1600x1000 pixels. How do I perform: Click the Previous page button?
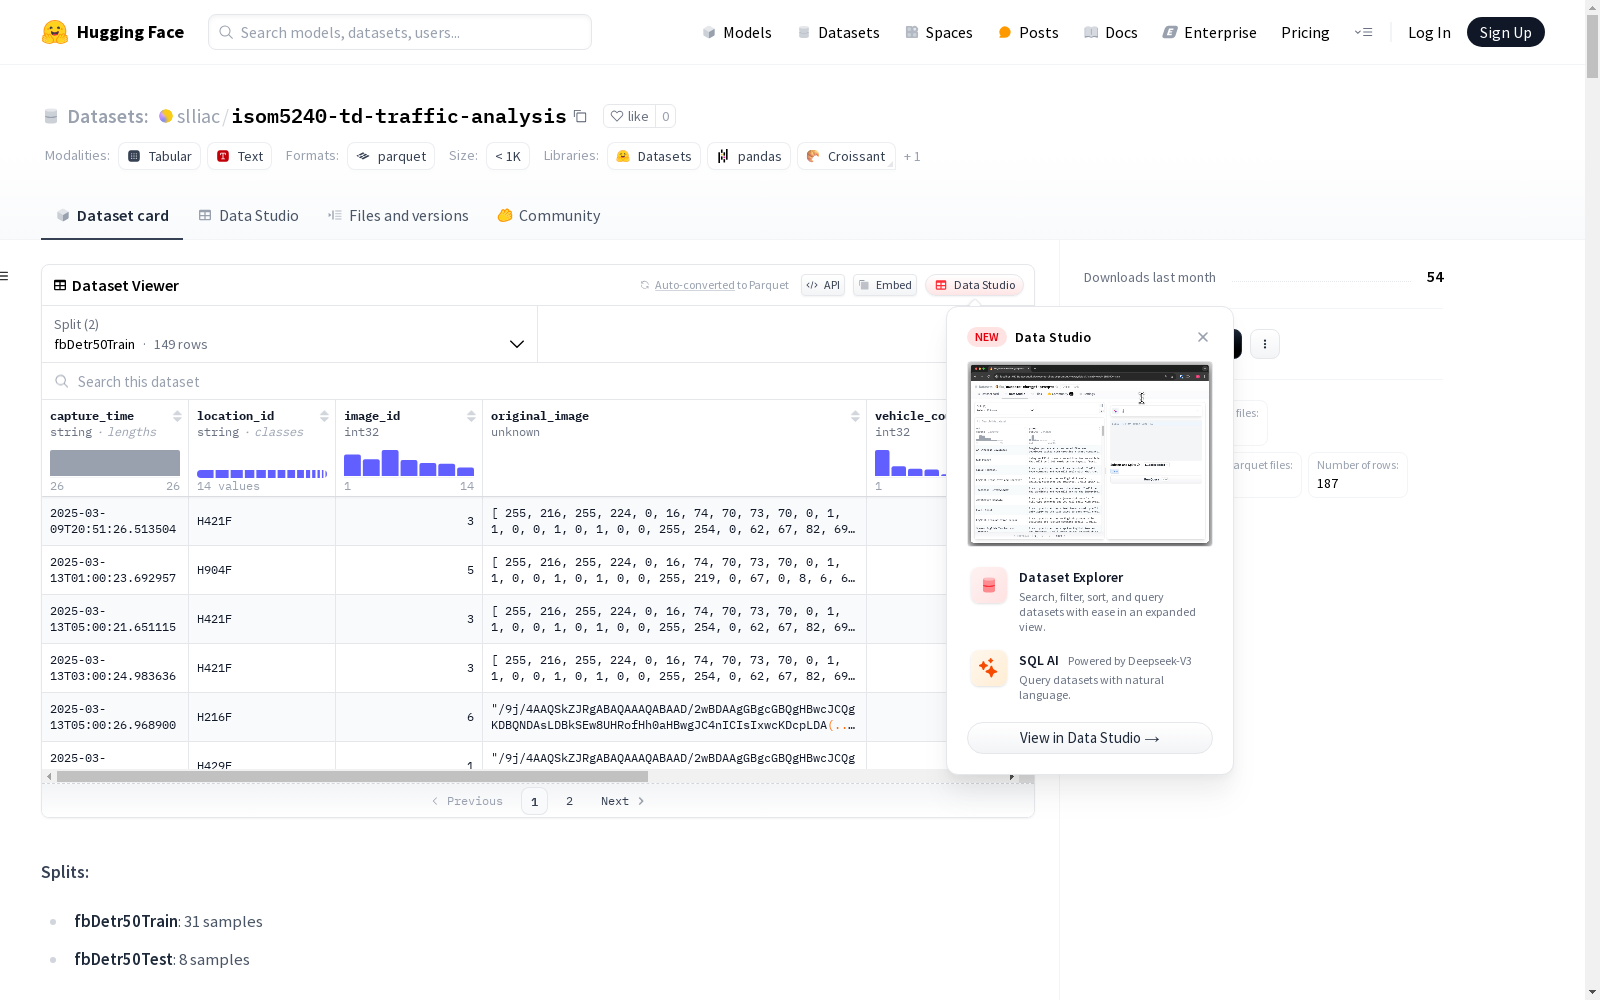[467, 801]
